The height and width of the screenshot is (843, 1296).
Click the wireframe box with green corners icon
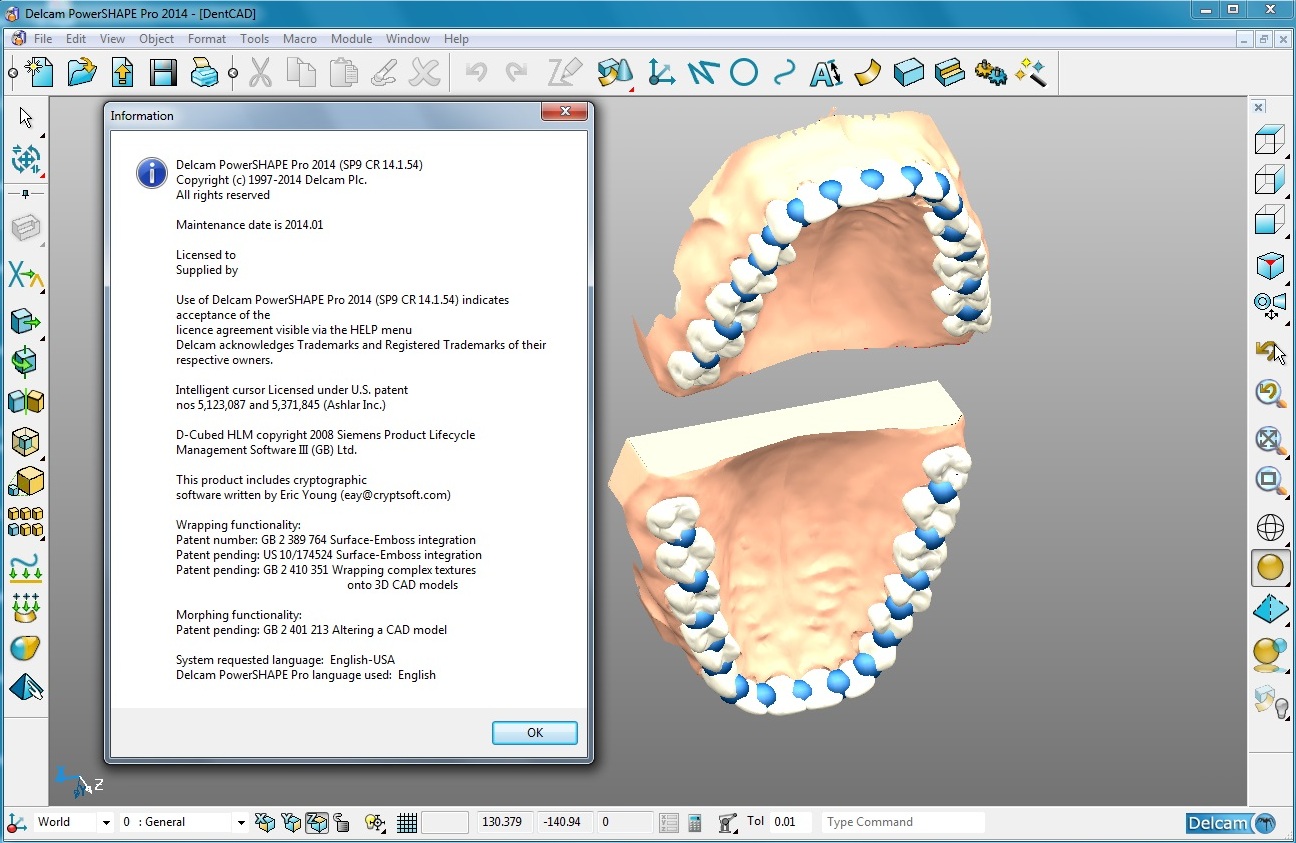25,441
